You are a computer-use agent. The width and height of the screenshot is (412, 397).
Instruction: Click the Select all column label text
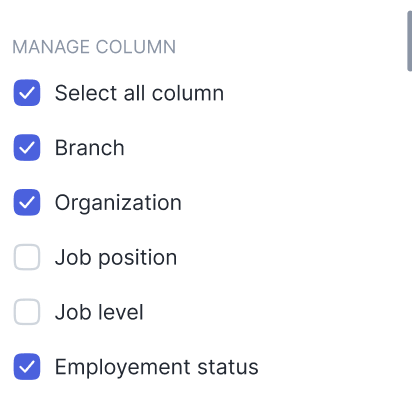coord(139,93)
